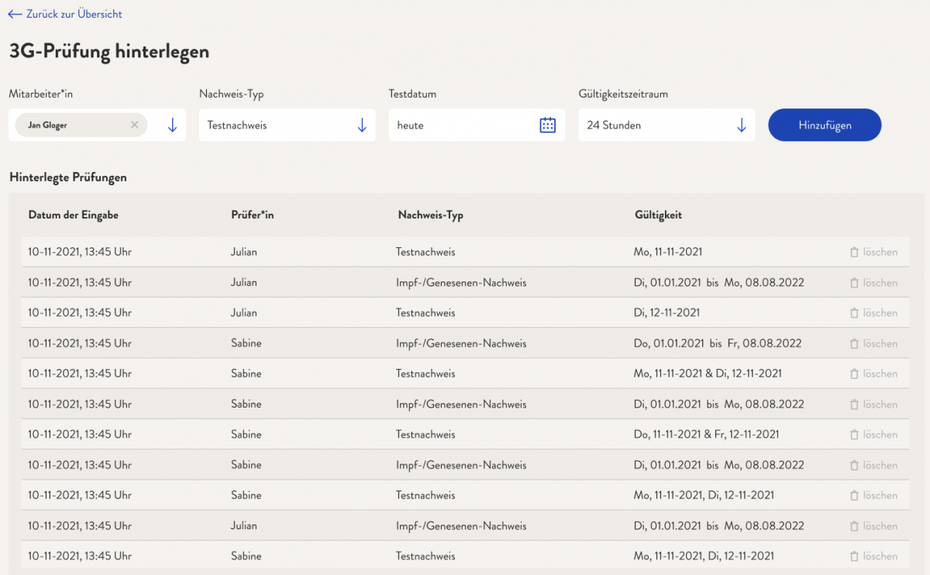Click 'Testnachweis' in the 'Do, 11-11-2021 & Fr' row

(425, 434)
